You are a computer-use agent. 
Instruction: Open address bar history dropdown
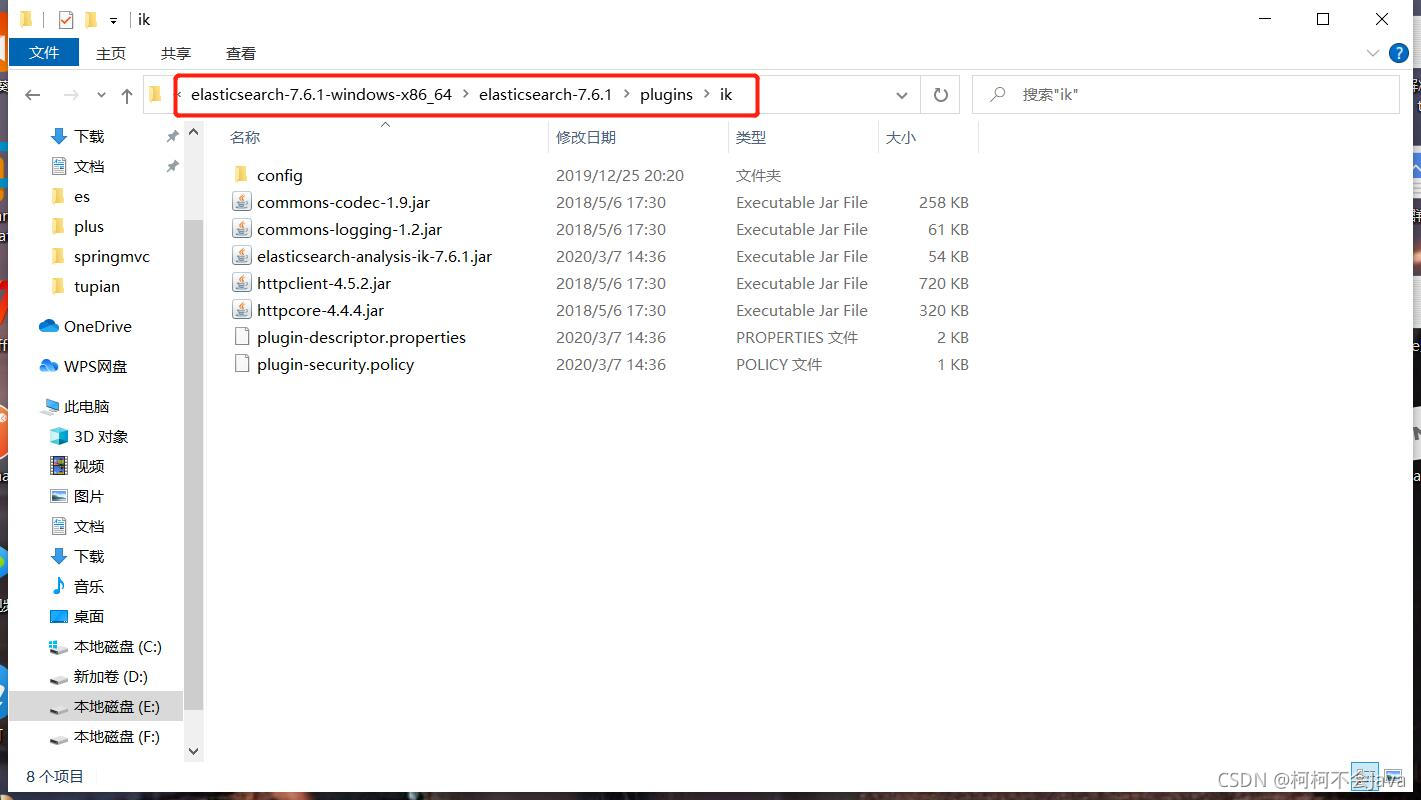[x=902, y=95]
